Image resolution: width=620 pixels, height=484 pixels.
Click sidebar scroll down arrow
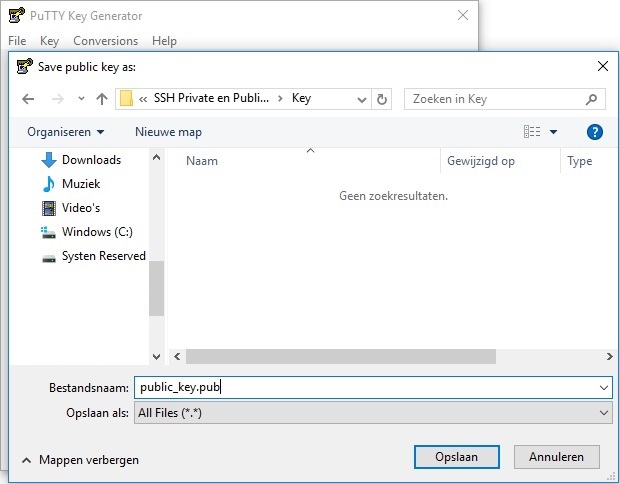tap(157, 357)
